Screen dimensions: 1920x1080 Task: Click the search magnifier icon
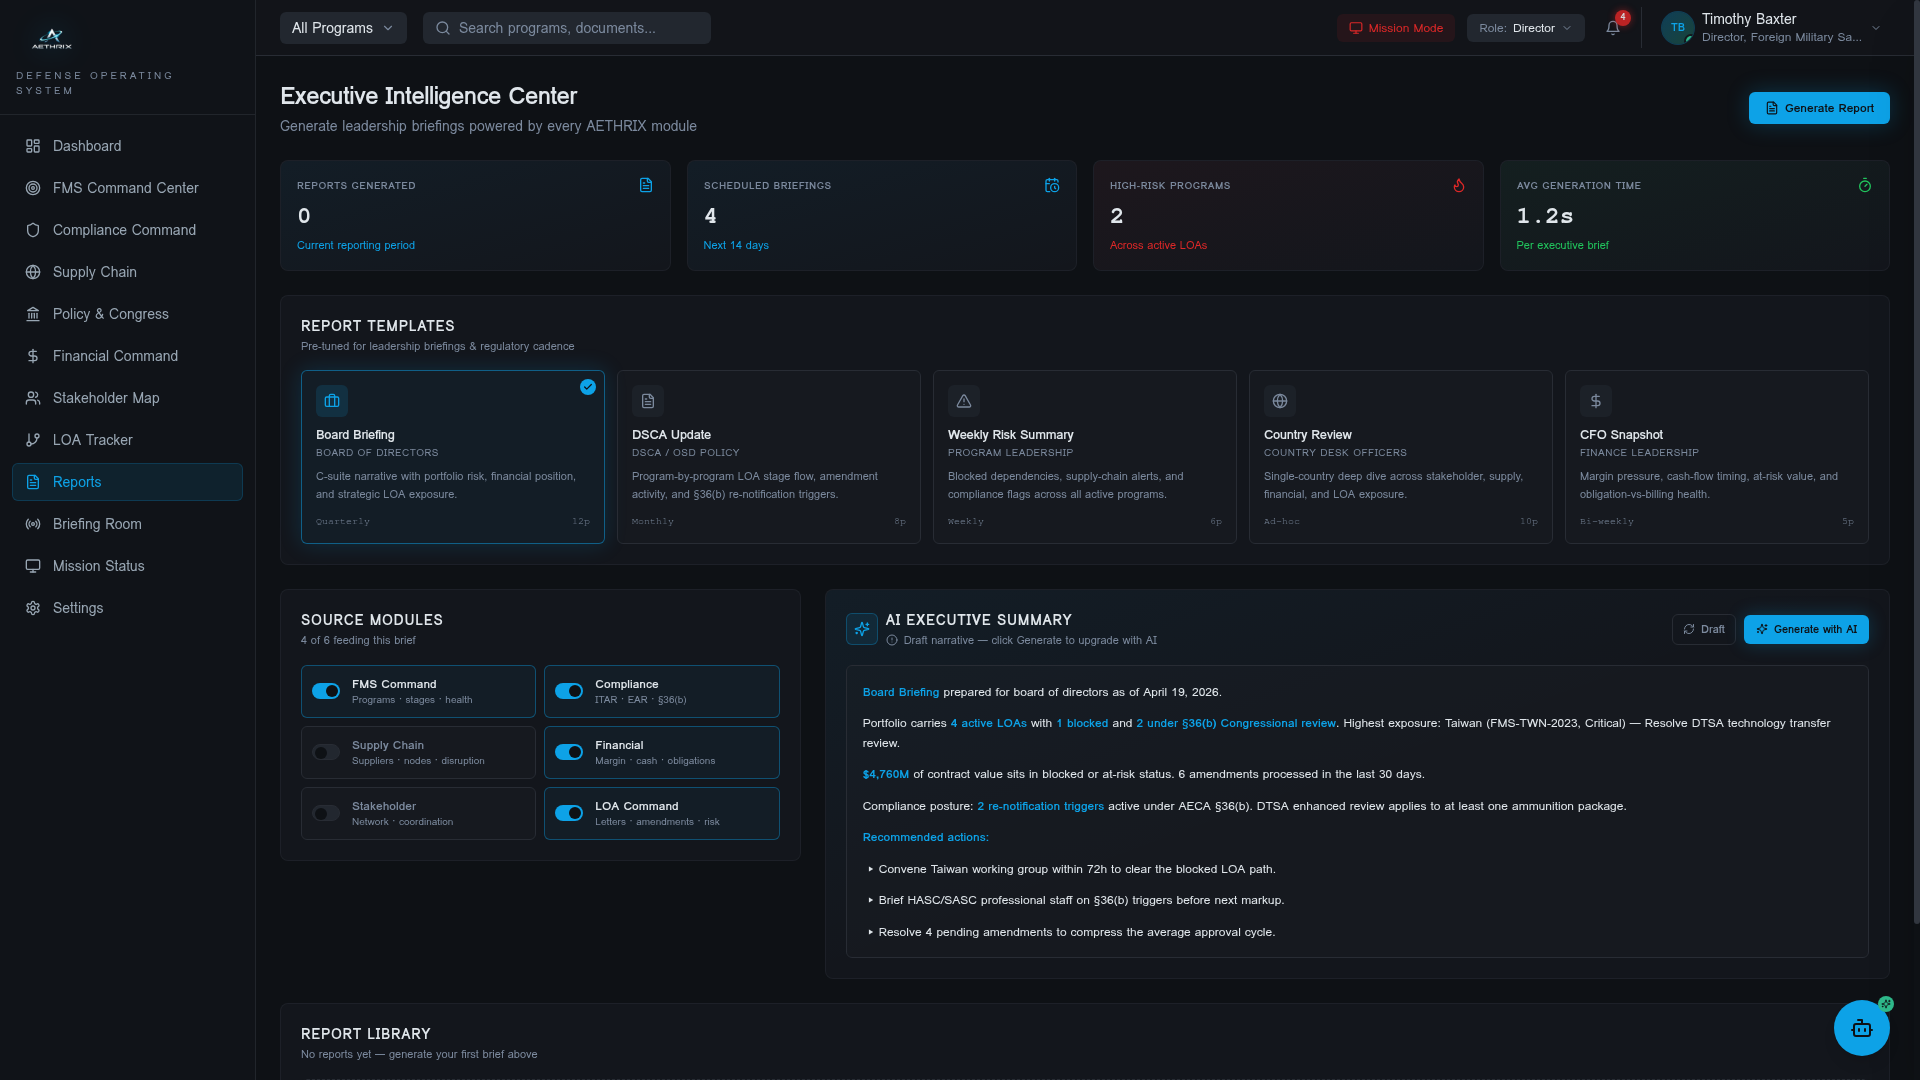(443, 28)
